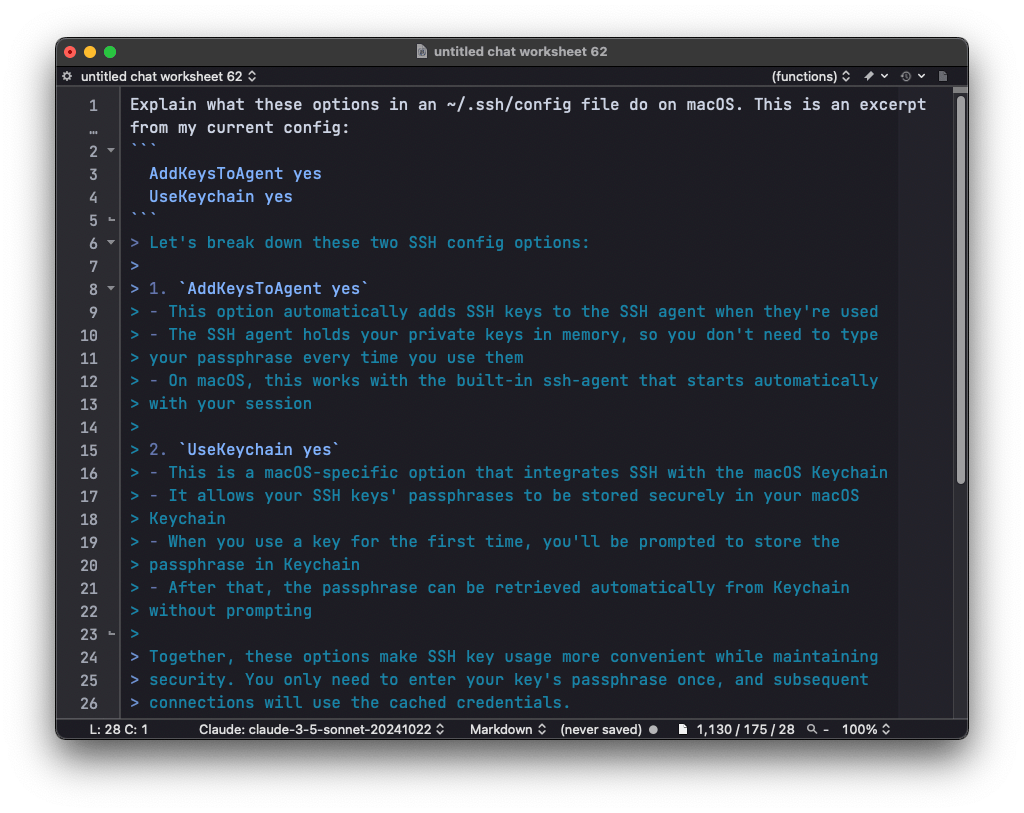Image resolution: width=1024 pixels, height=813 pixels.
Task: Change the Claude model in the status bar popup
Action: coord(321,729)
